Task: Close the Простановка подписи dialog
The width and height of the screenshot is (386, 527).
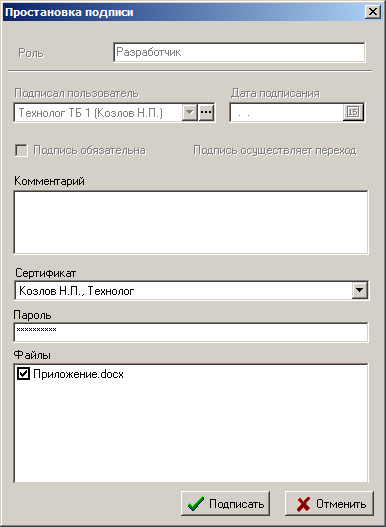Action: coord(373,12)
